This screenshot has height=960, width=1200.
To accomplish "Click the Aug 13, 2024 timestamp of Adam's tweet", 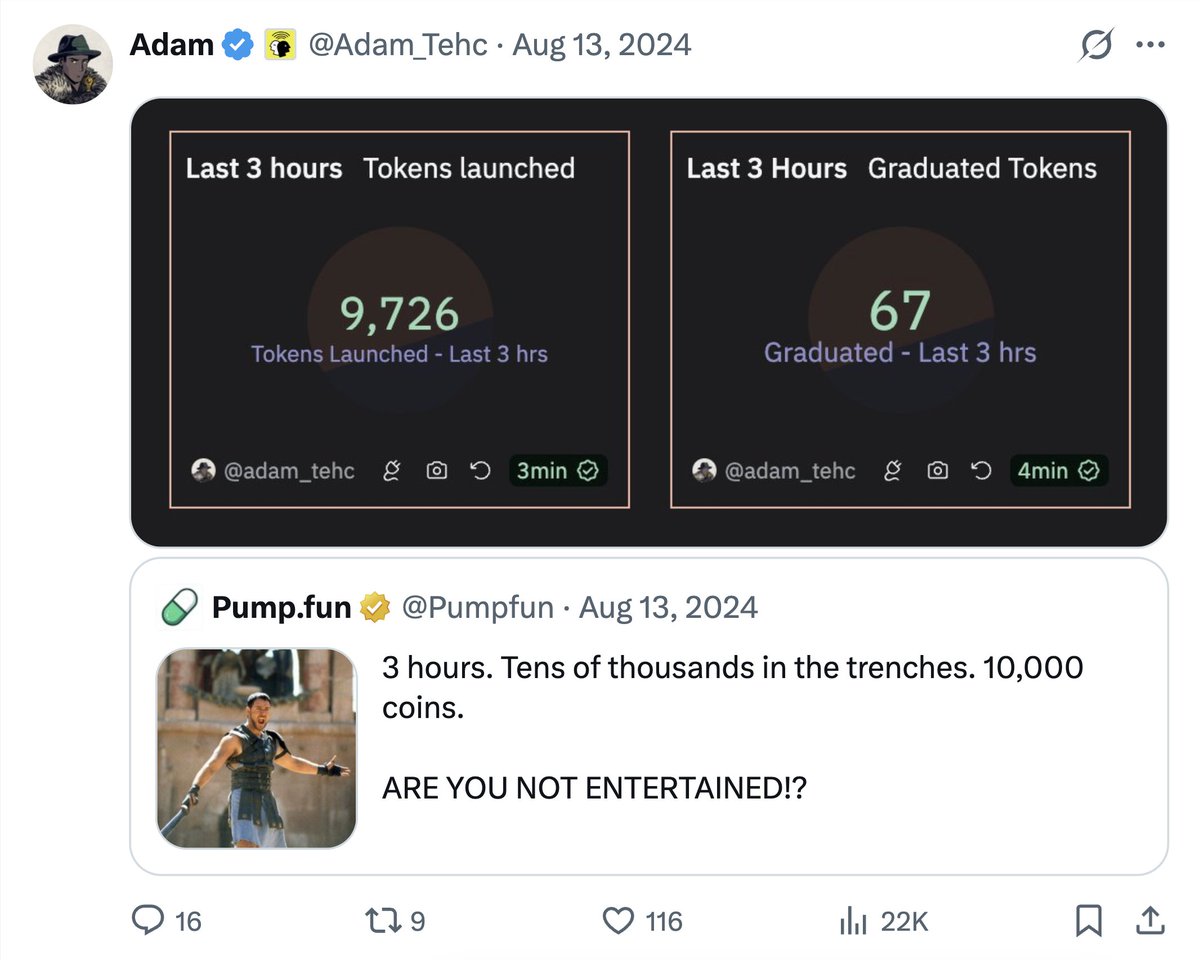I will coord(602,45).
